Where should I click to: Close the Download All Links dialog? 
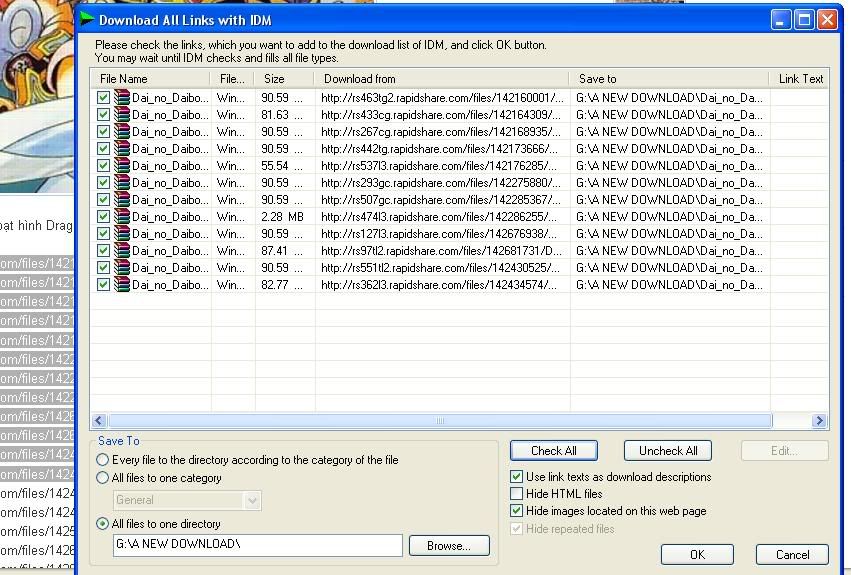point(827,20)
